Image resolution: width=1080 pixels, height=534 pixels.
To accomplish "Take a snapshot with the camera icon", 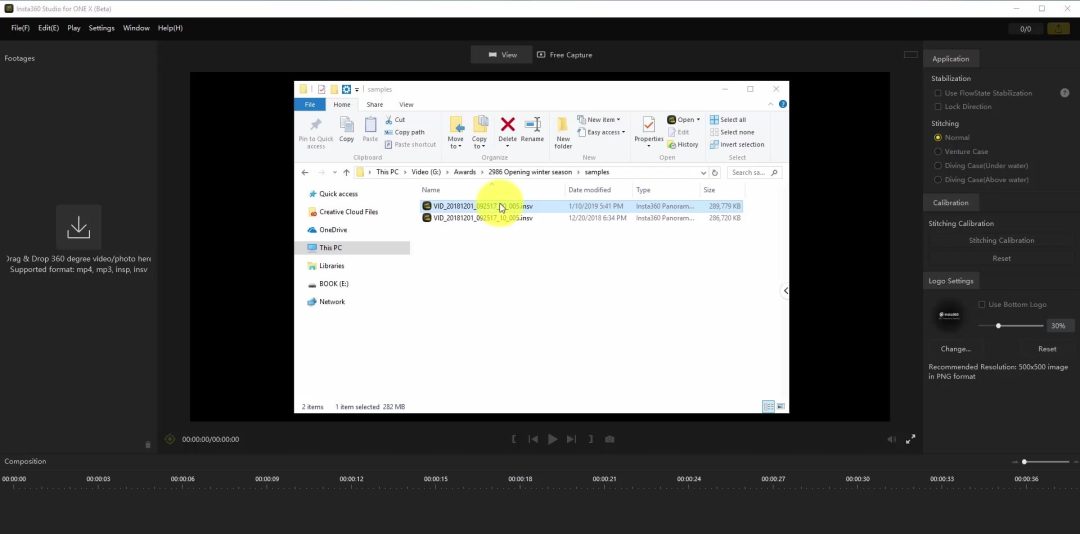I will tap(609, 439).
